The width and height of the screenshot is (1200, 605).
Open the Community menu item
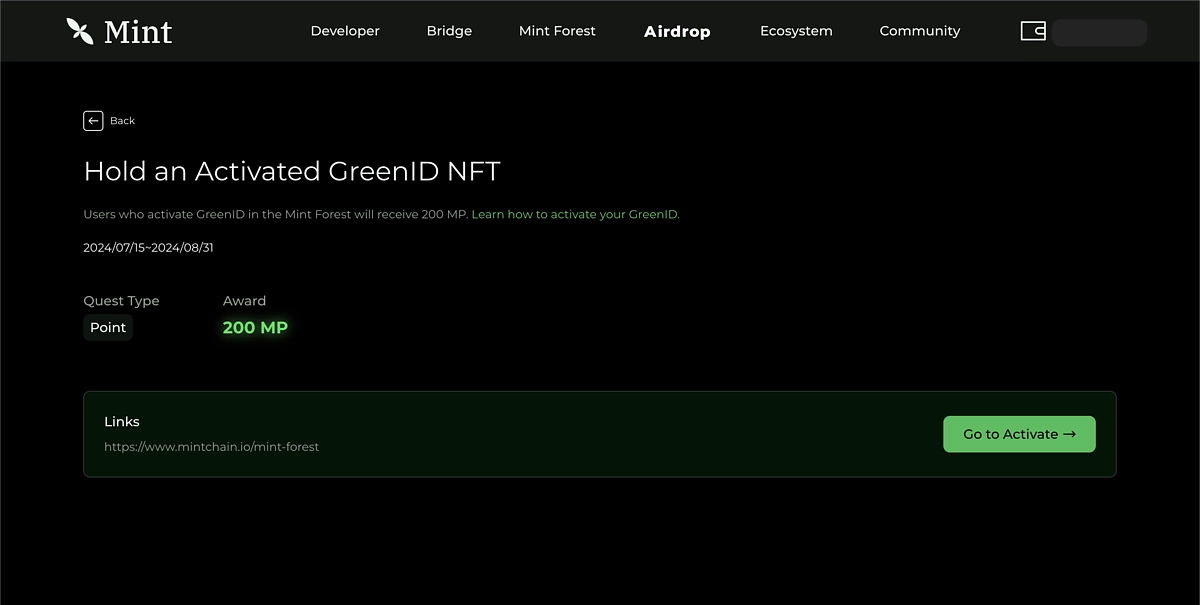tap(920, 31)
